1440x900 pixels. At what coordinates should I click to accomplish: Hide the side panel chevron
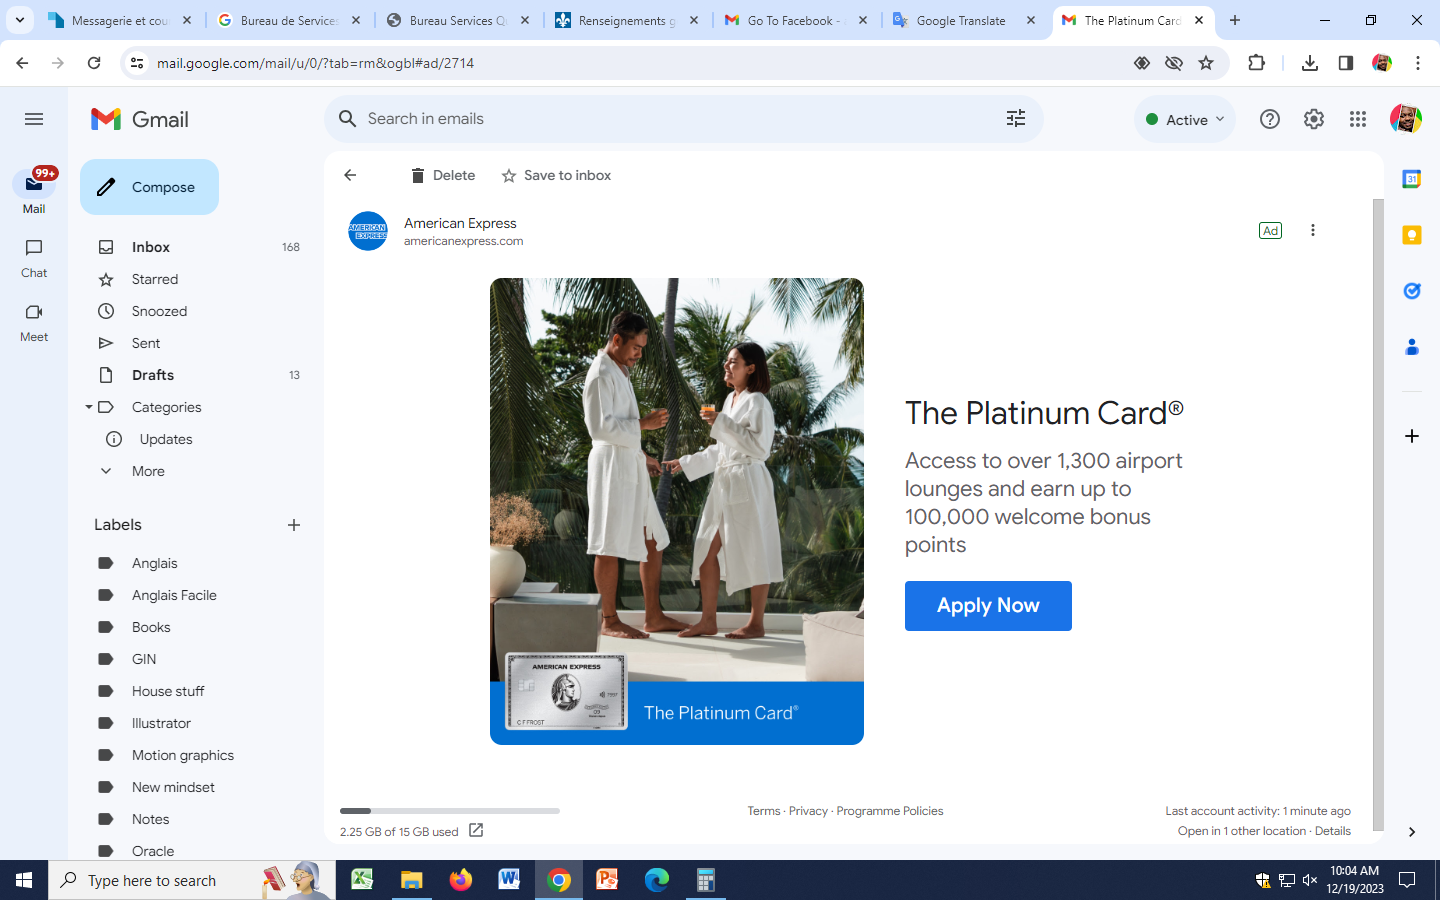click(x=1411, y=832)
